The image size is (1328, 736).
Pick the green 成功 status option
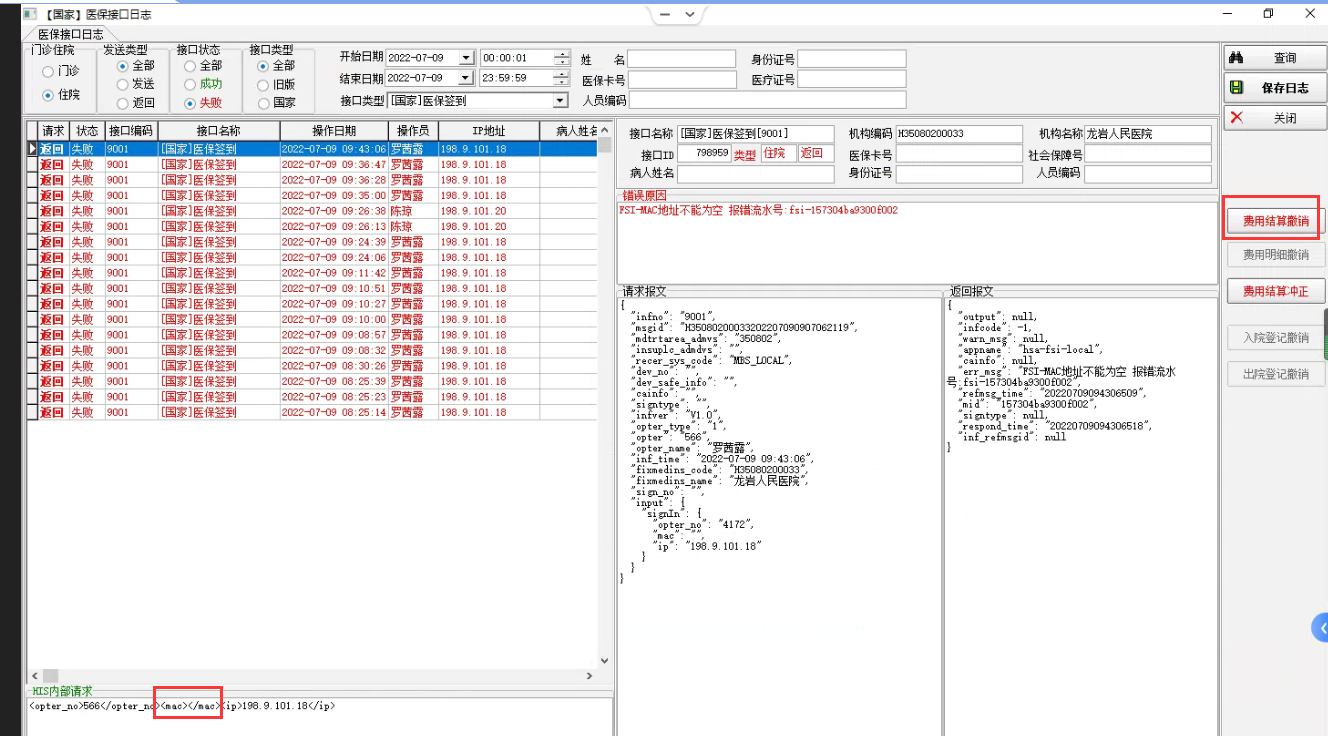[x=203, y=84]
